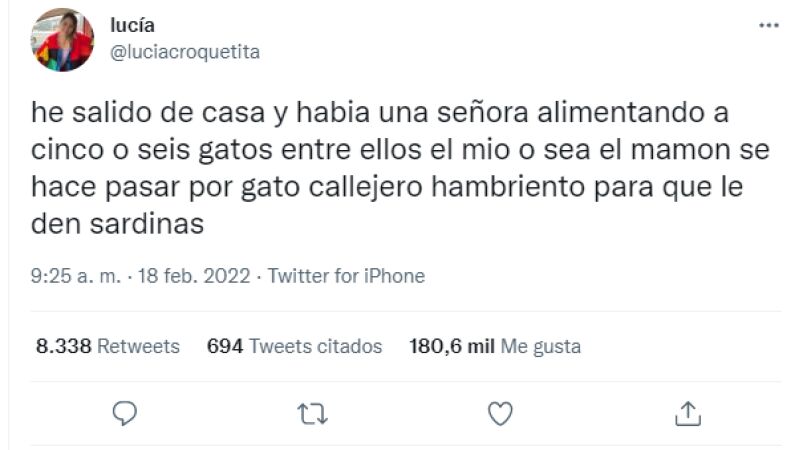View the 8.338 Retweets list

pos(108,347)
